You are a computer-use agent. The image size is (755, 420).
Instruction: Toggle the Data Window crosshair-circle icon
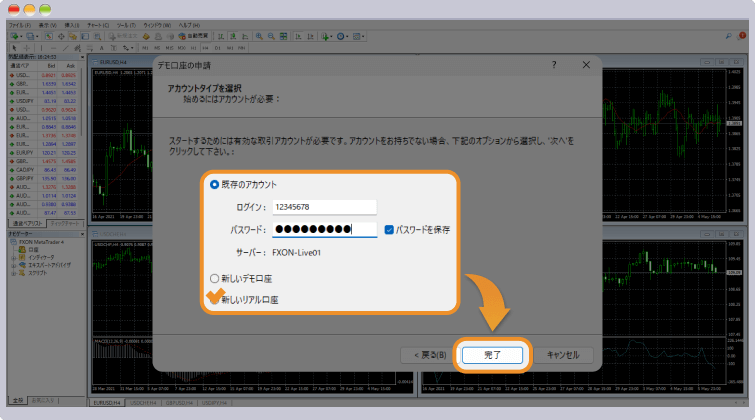pos(61,36)
